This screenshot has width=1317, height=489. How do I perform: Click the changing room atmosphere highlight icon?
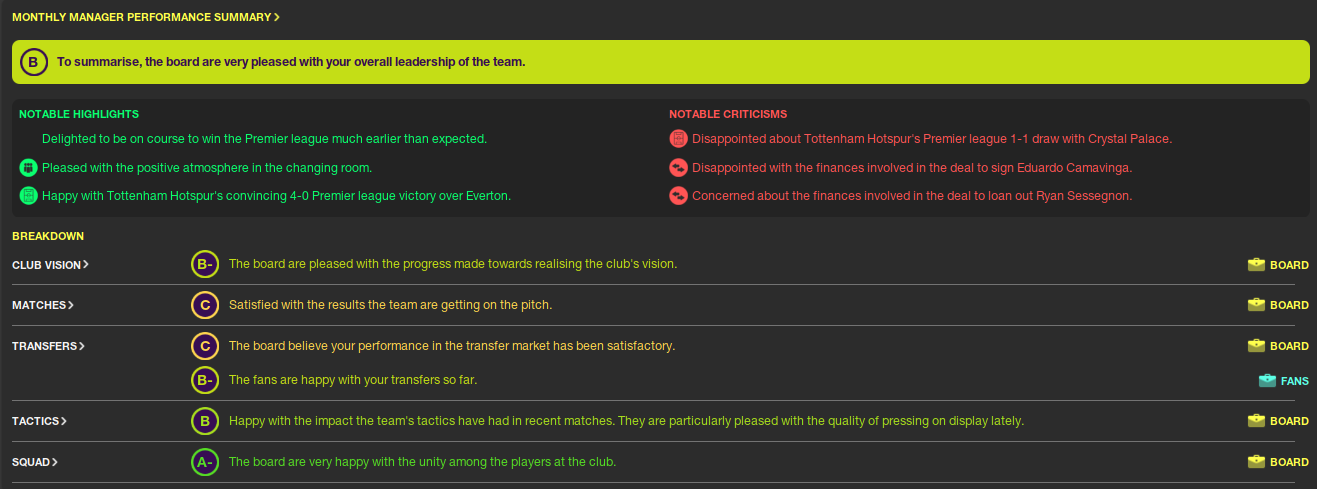[x=28, y=168]
